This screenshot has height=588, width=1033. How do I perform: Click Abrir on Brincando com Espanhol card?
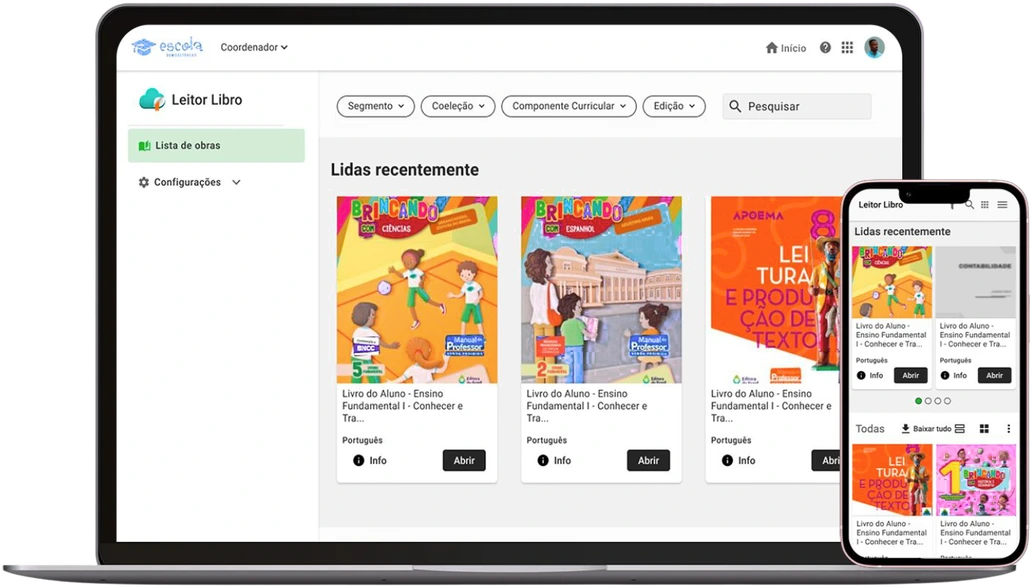[x=648, y=460]
